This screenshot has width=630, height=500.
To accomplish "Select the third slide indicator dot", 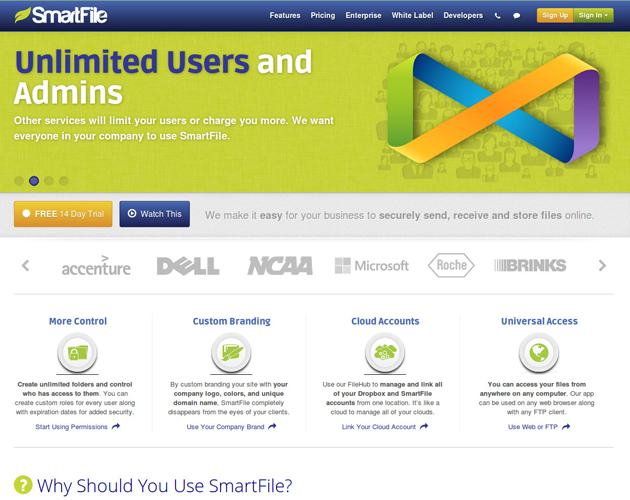I will pos(49,181).
